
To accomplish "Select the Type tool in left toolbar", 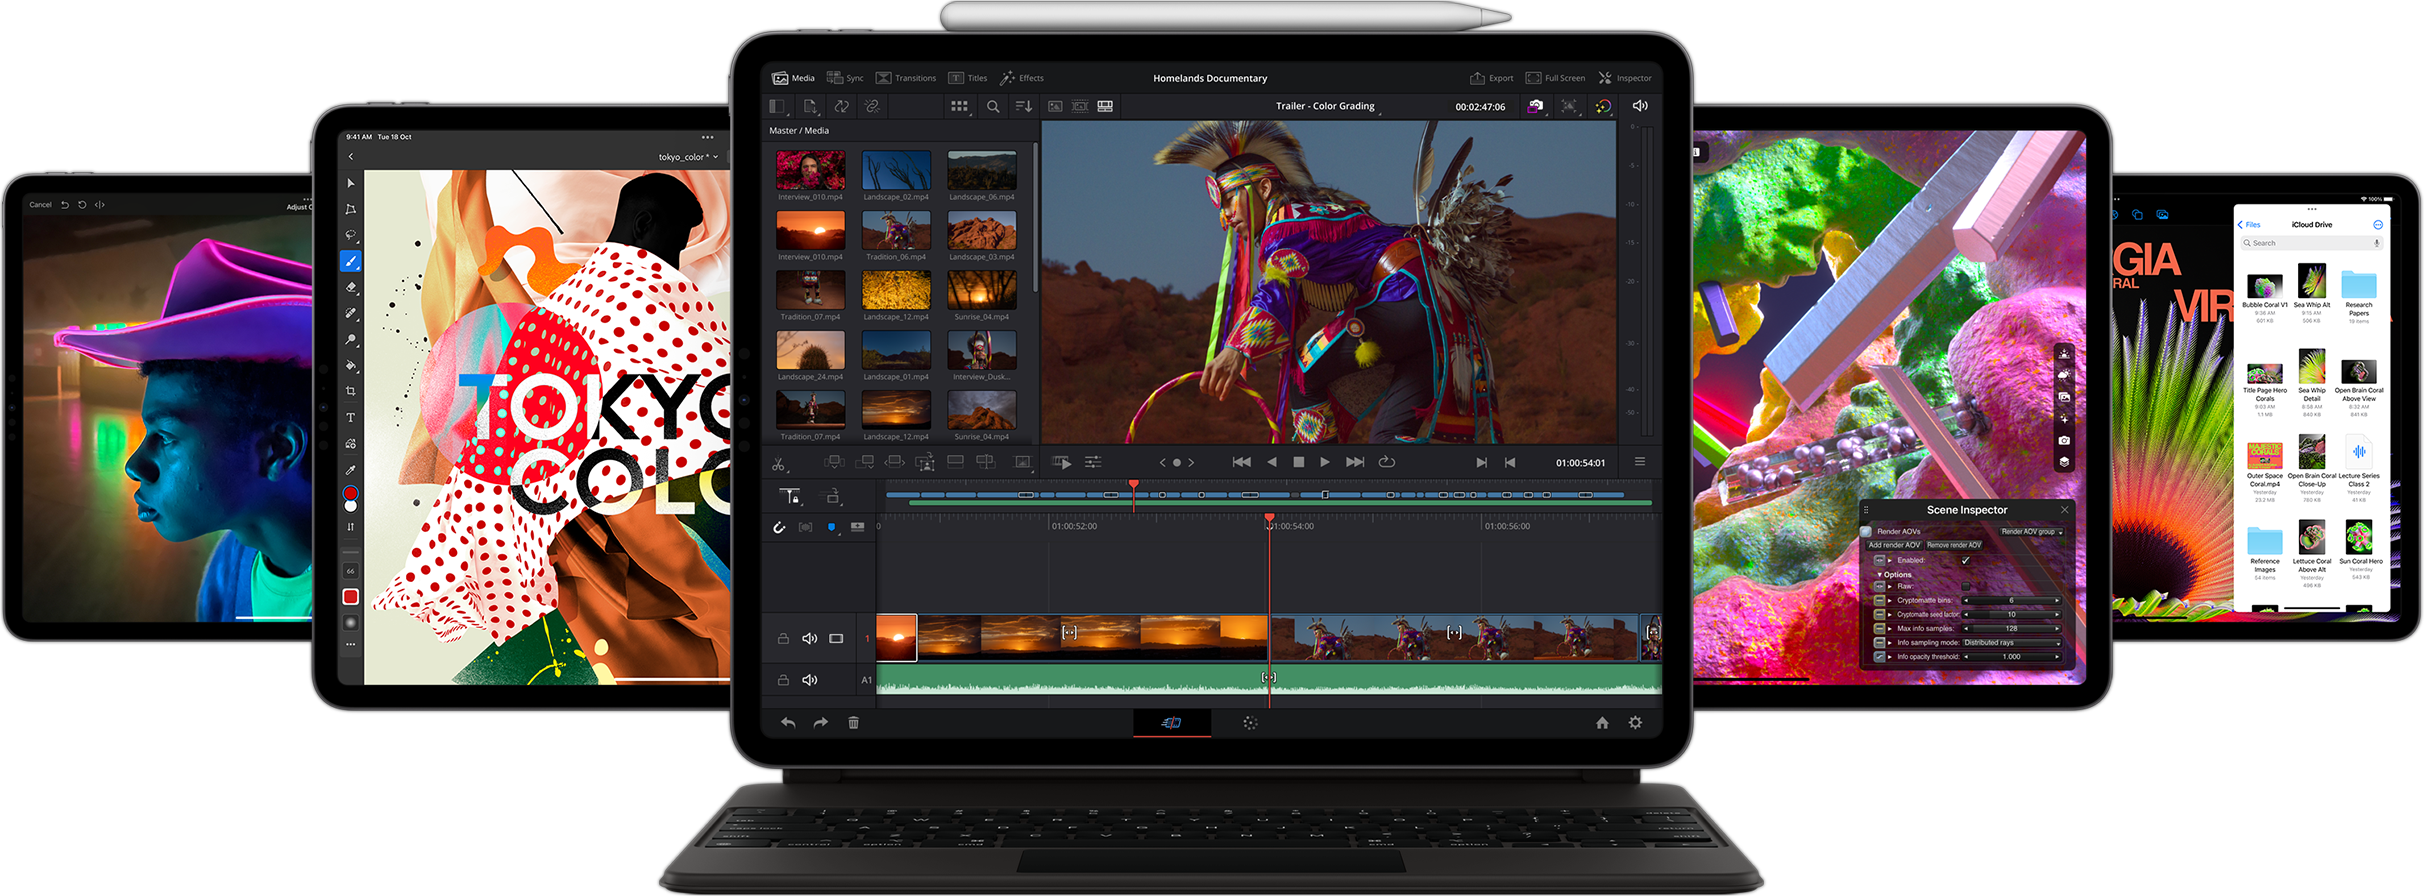I will click(x=350, y=418).
